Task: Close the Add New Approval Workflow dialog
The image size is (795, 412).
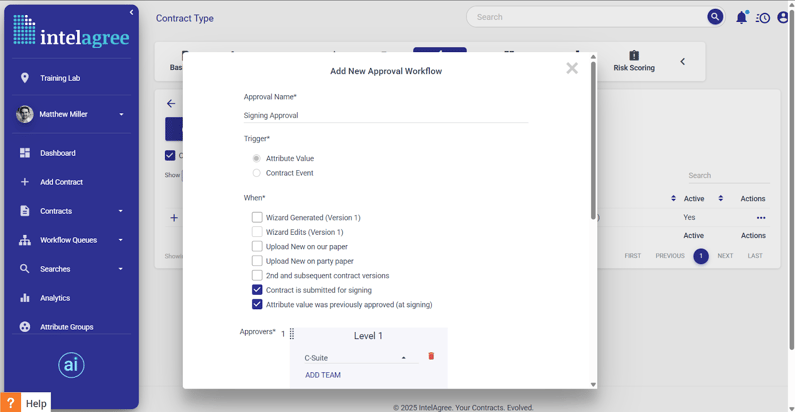Action: [x=572, y=68]
